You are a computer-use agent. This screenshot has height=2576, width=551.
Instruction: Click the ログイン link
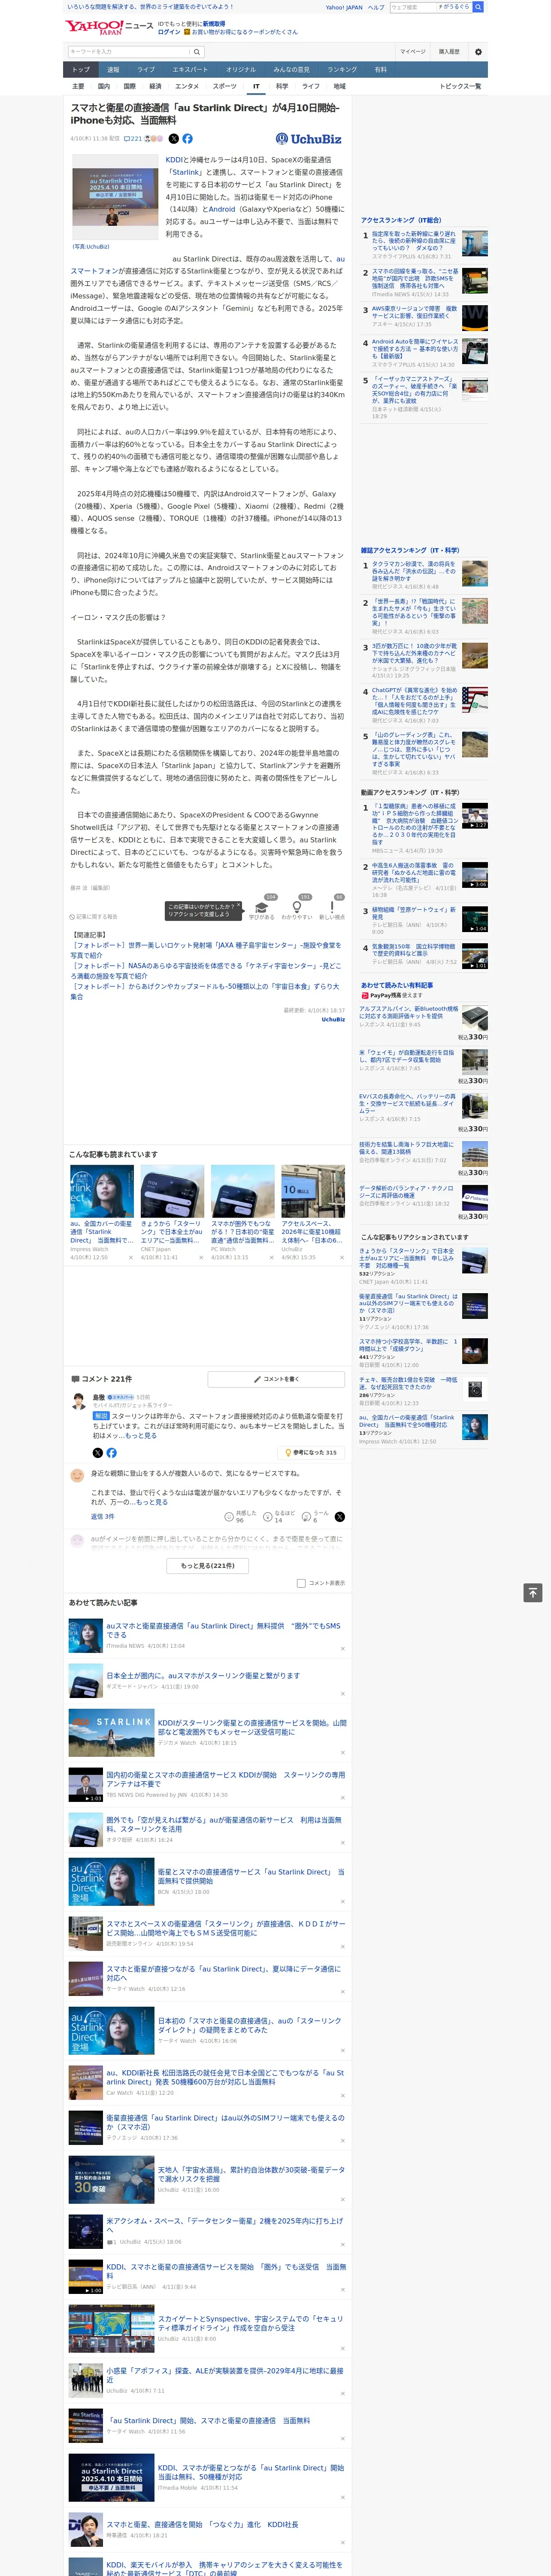pyautogui.click(x=169, y=32)
